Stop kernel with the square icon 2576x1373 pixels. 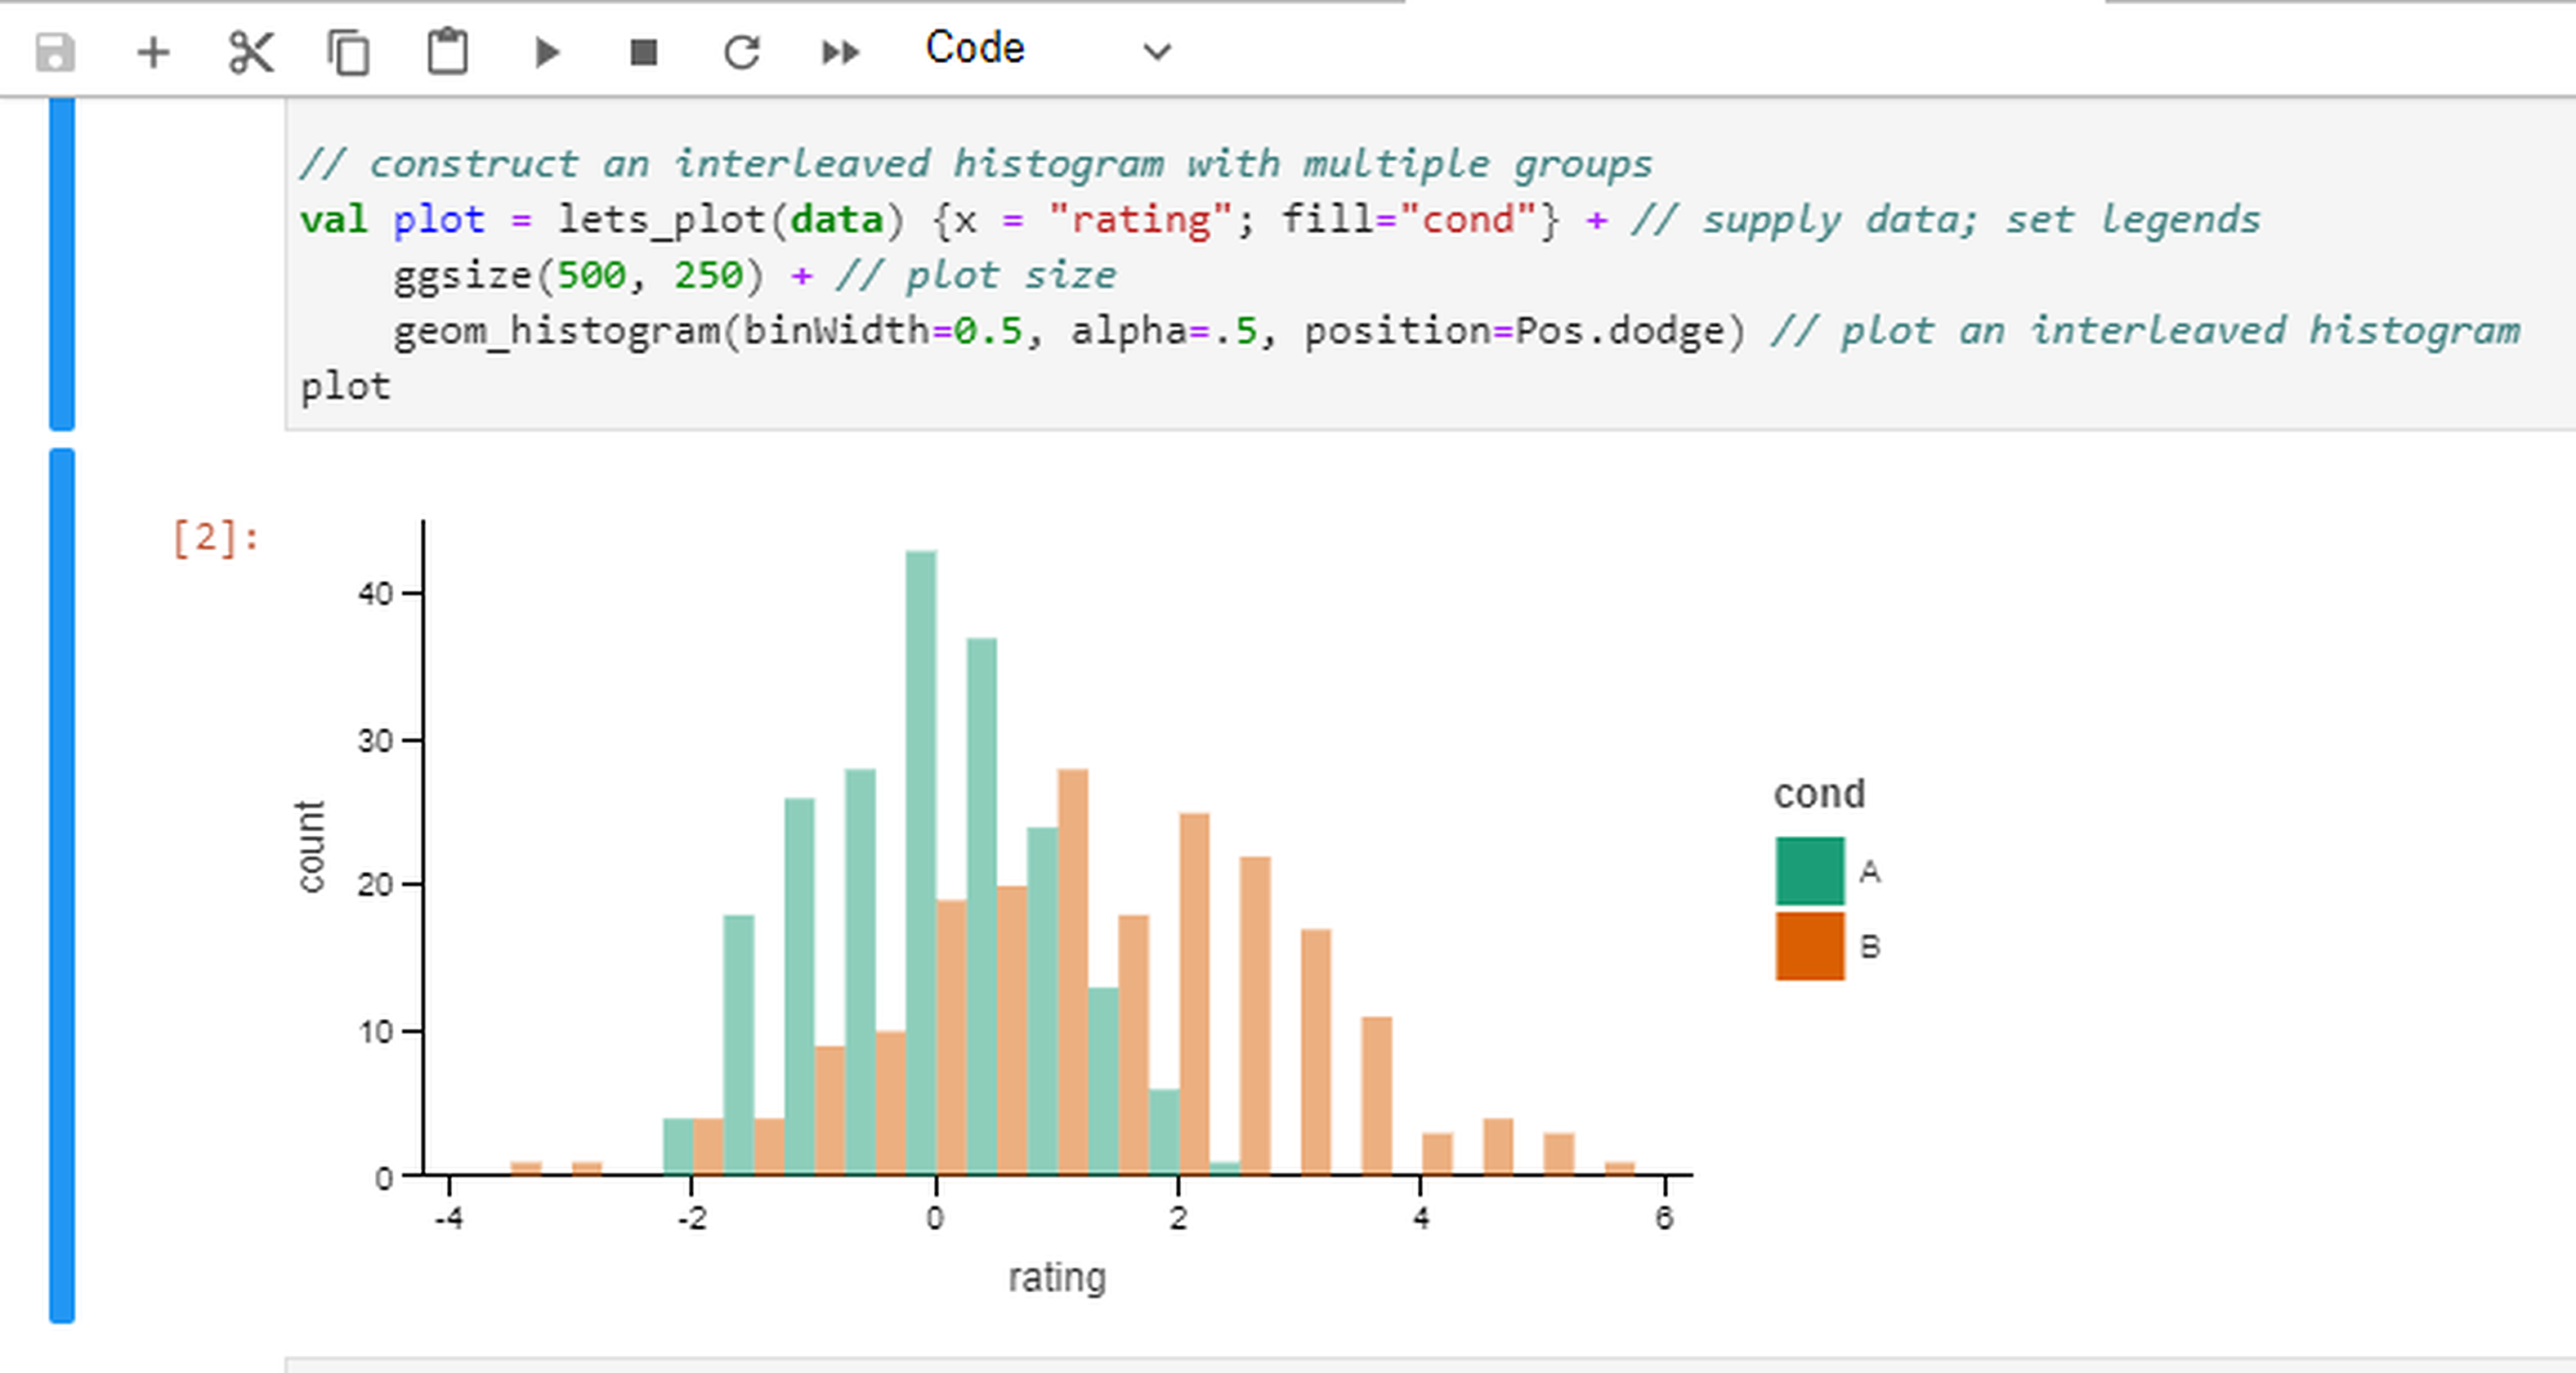pyautogui.click(x=644, y=52)
